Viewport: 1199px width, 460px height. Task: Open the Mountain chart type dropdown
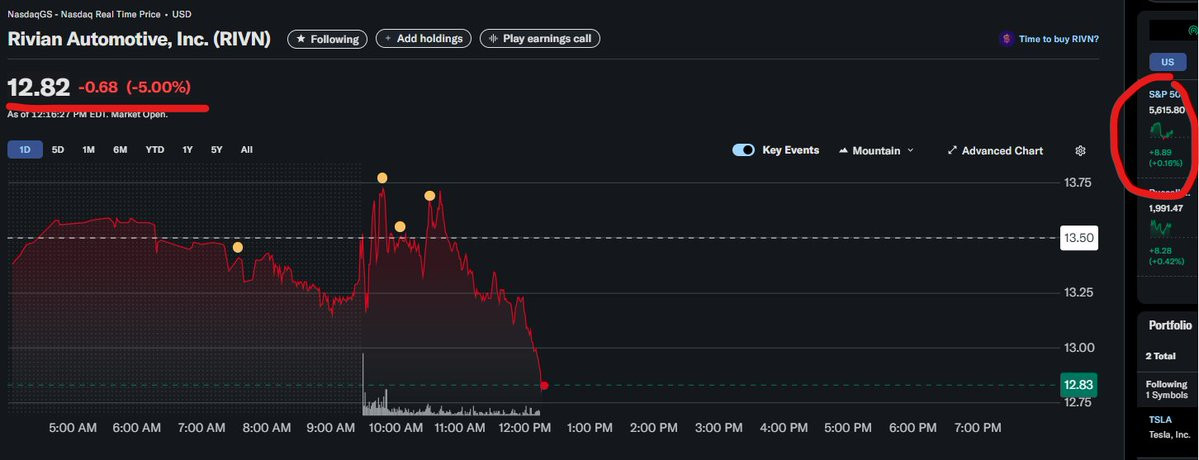876,151
